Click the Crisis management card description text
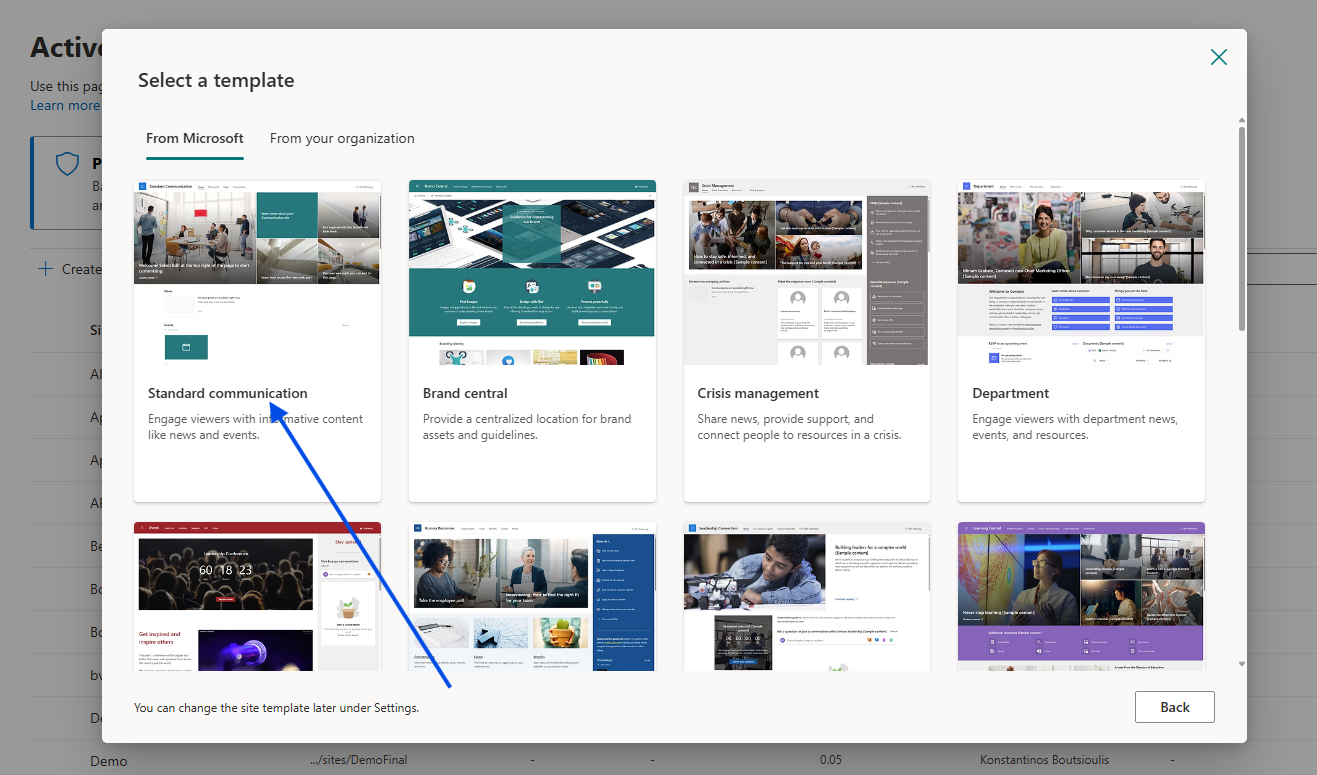The width and height of the screenshot is (1317, 775). pyautogui.click(x=799, y=427)
